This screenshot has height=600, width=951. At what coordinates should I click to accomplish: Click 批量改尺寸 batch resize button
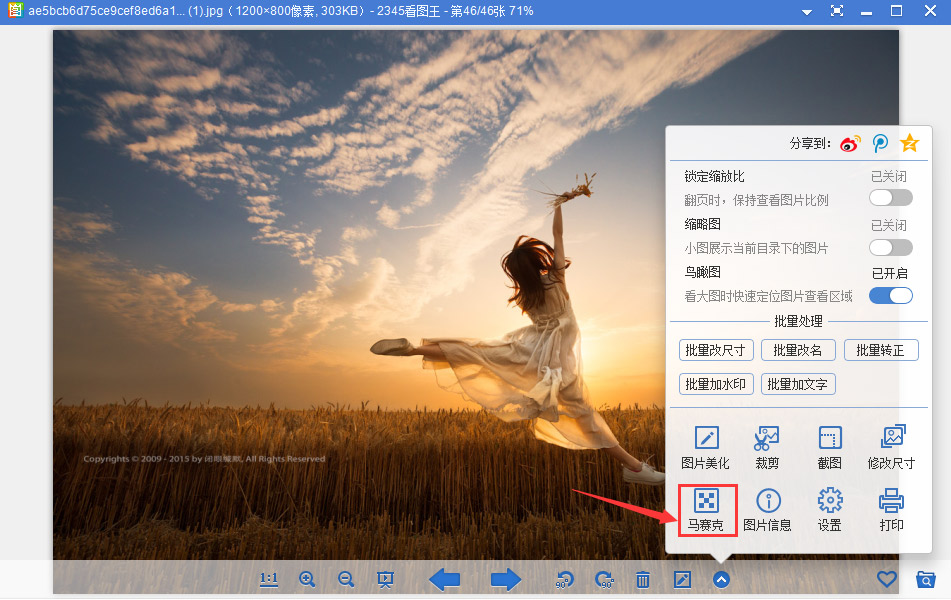[715, 350]
